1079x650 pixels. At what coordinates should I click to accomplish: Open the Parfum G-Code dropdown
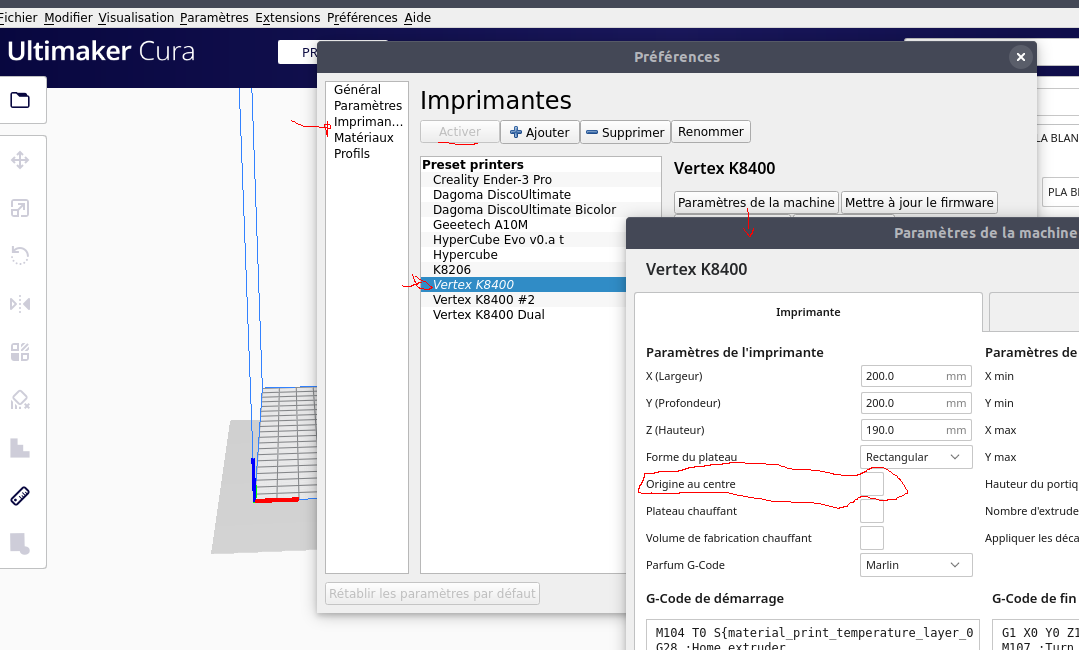point(916,565)
